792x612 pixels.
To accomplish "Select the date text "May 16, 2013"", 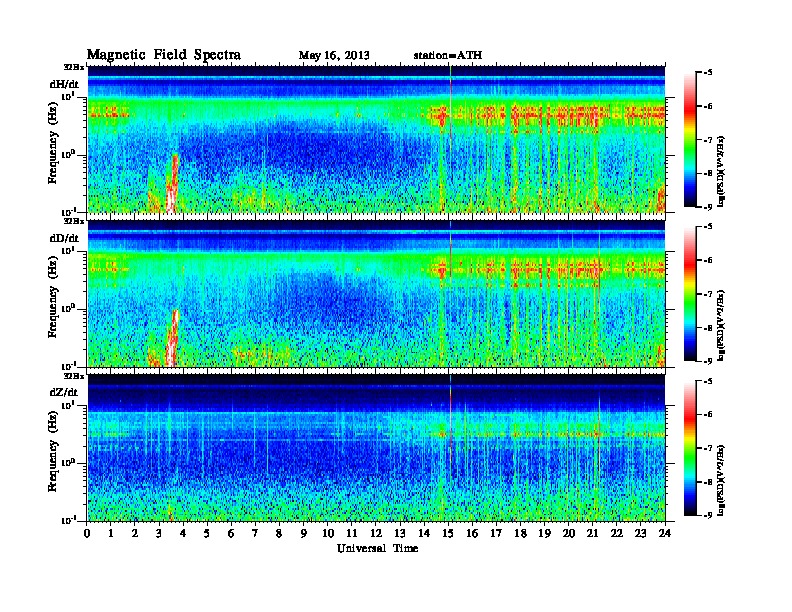I will coord(334,56).
